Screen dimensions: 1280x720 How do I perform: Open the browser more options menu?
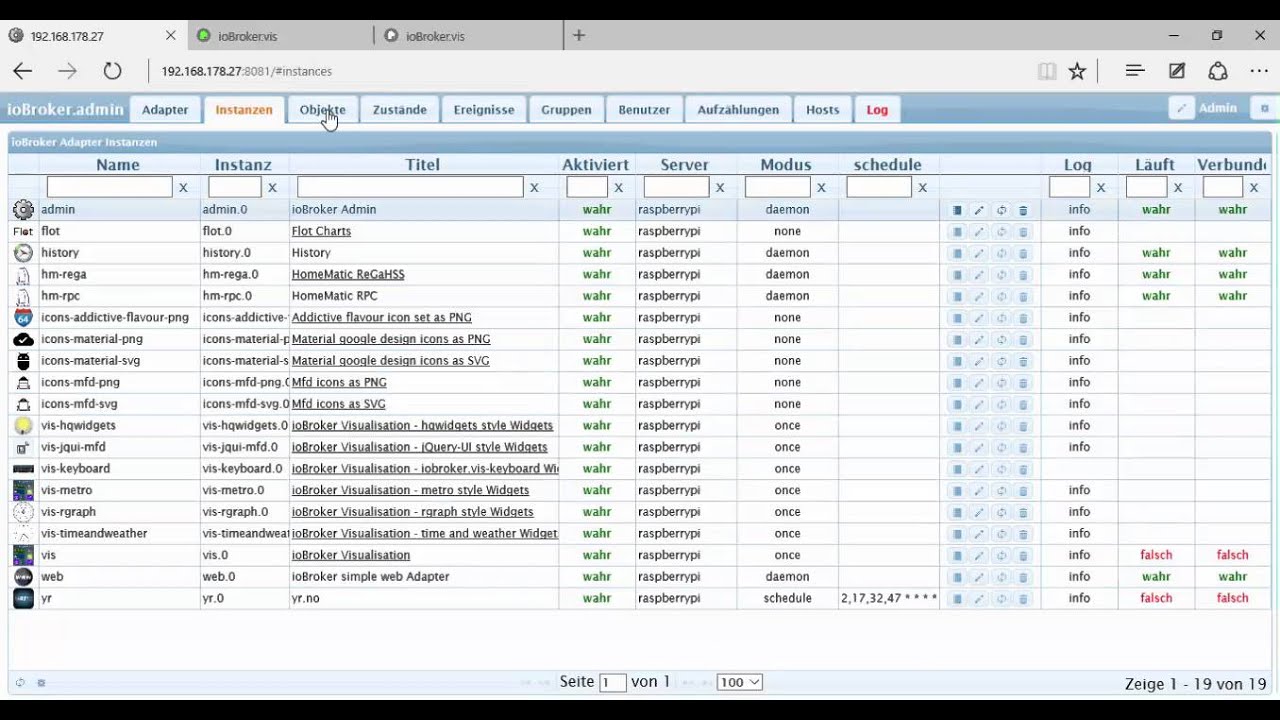click(1259, 71)
